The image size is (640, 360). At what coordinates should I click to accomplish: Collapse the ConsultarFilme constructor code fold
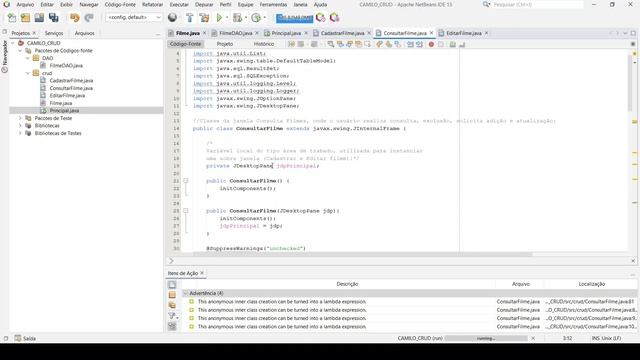pyautogui.click(x=186, y=180)
